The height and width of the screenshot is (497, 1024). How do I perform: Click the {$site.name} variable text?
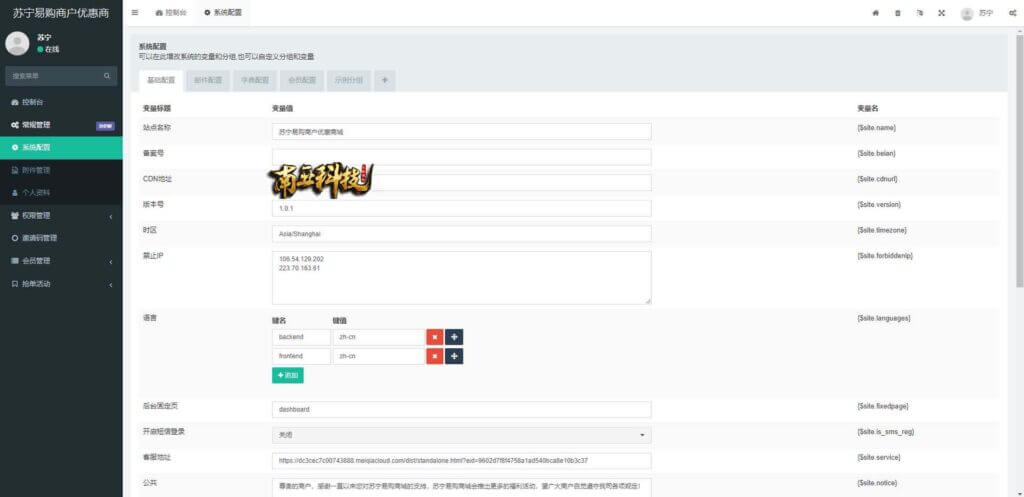tap(876, 129)
